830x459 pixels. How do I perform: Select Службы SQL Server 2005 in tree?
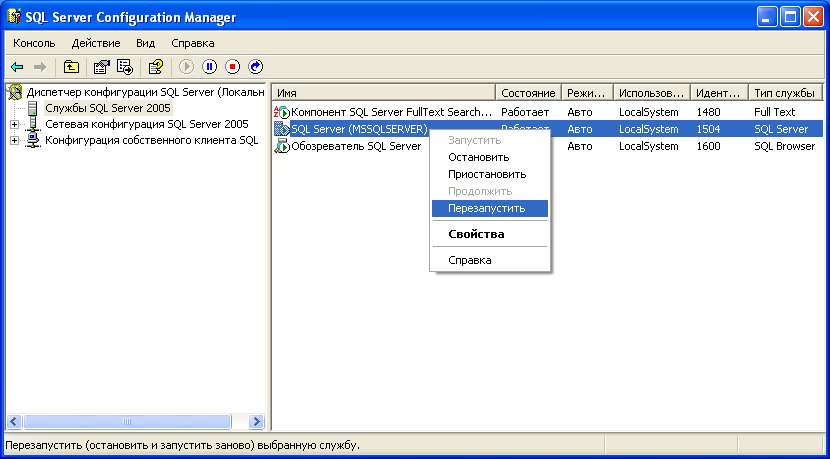(107, 108)
